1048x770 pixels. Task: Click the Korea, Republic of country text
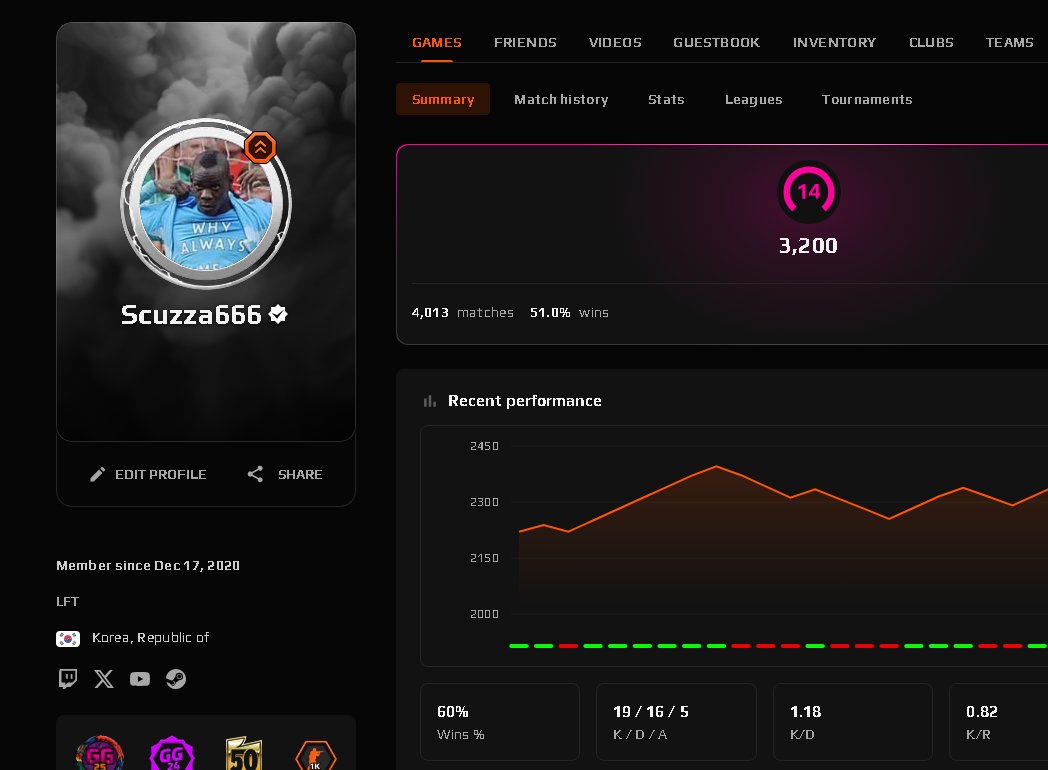tap(150, 638)
